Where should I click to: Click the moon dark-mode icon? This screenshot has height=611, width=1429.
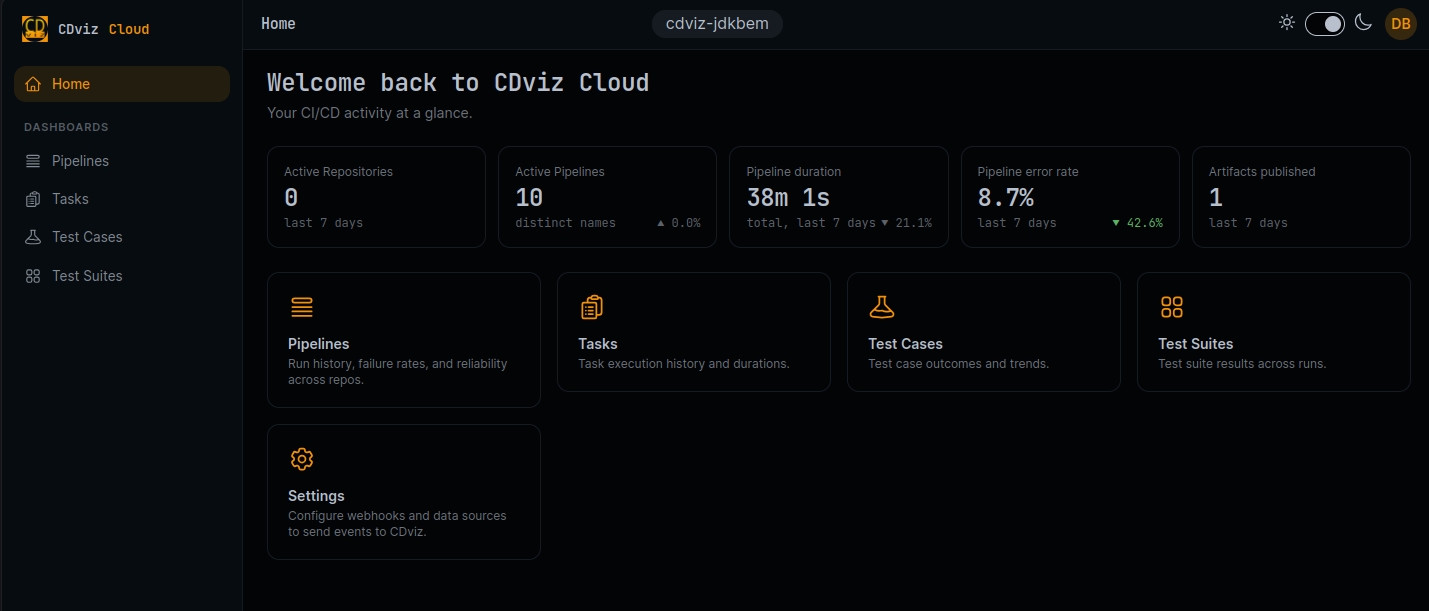coord(1363,23)
